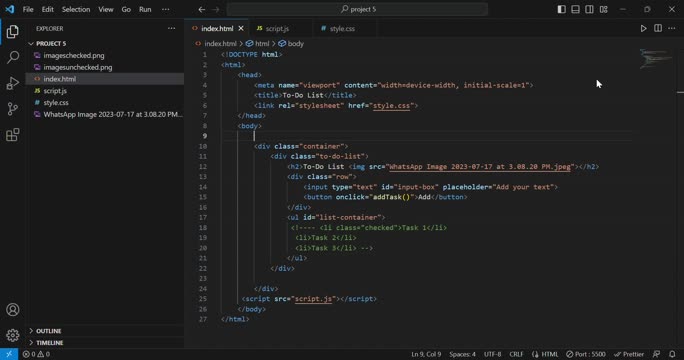The width and height of the screenshot is (684, 360).
Task: Click Prettier status bar item
Action: [x=629, y=354]
